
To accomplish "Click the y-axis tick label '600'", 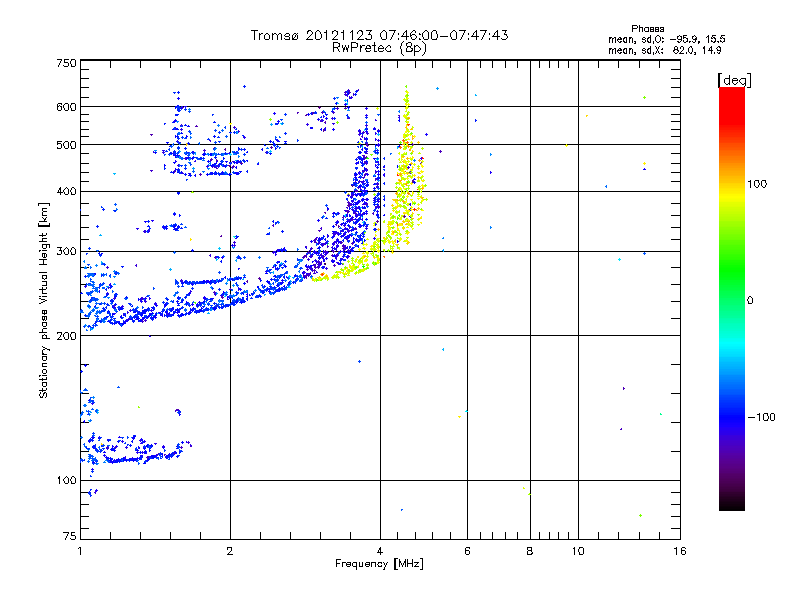I will tap(66, 107).
